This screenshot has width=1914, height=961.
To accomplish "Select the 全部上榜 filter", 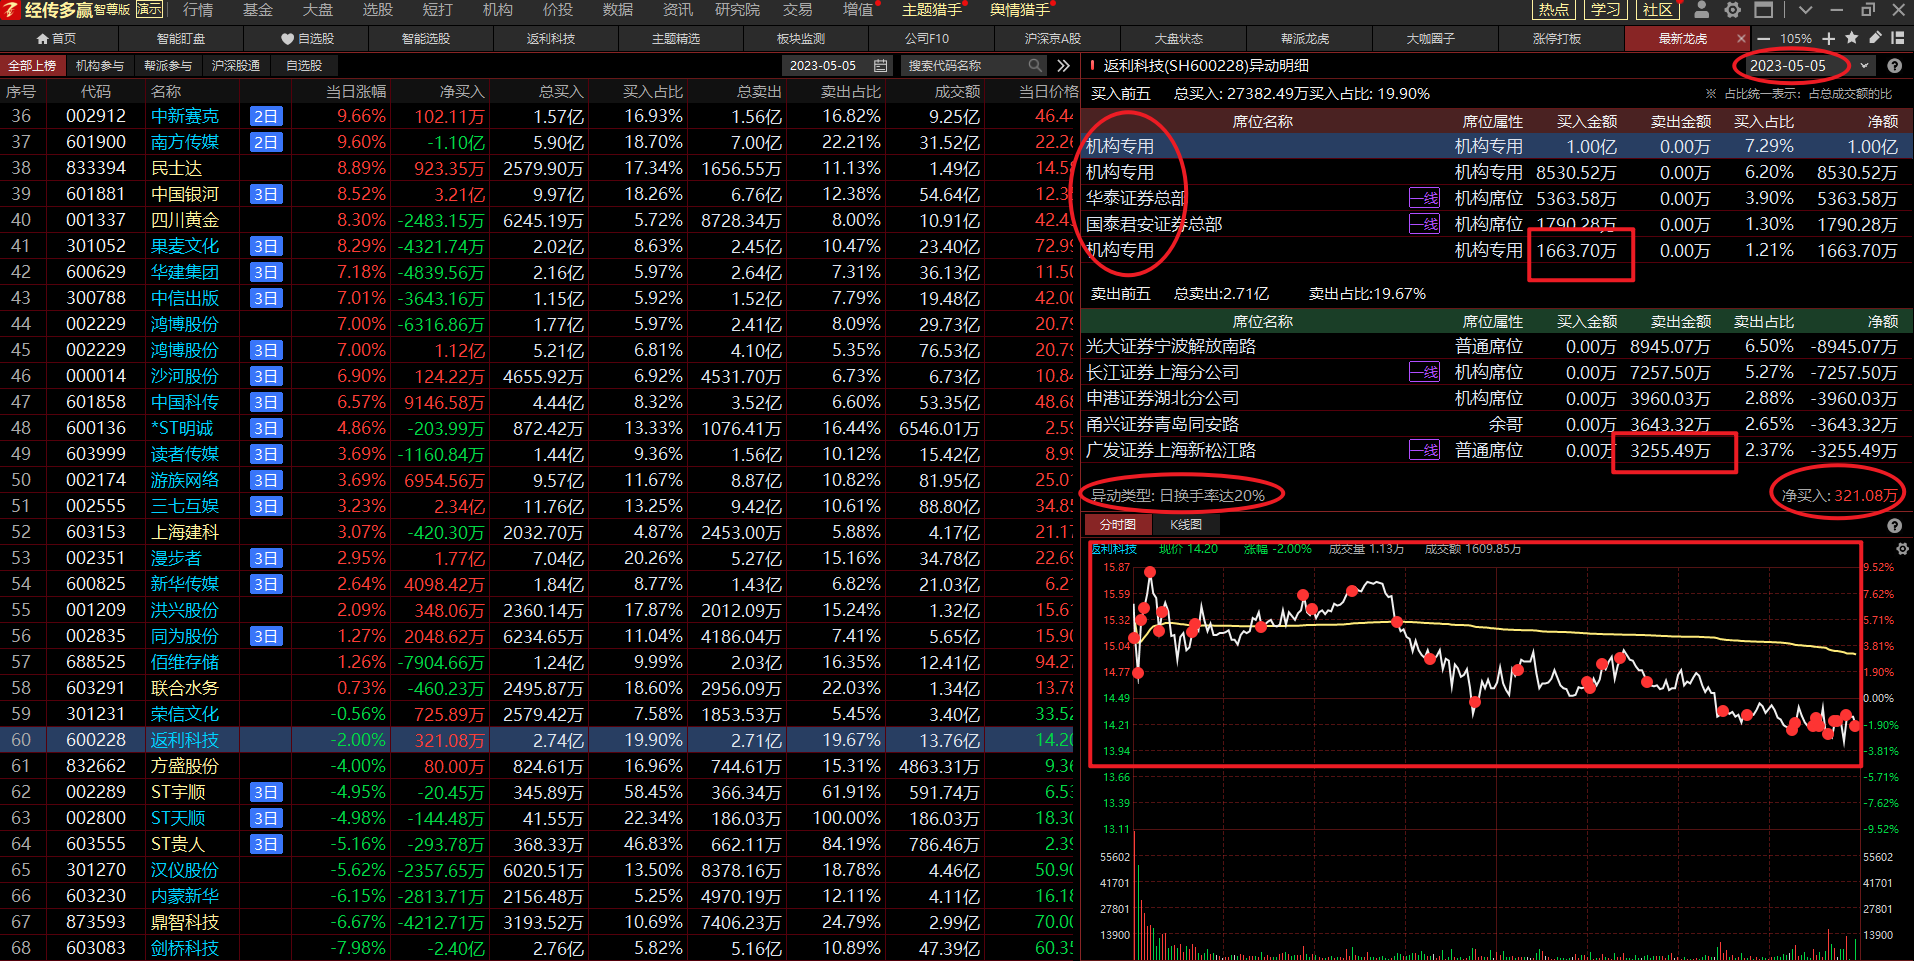I will 33,65.
